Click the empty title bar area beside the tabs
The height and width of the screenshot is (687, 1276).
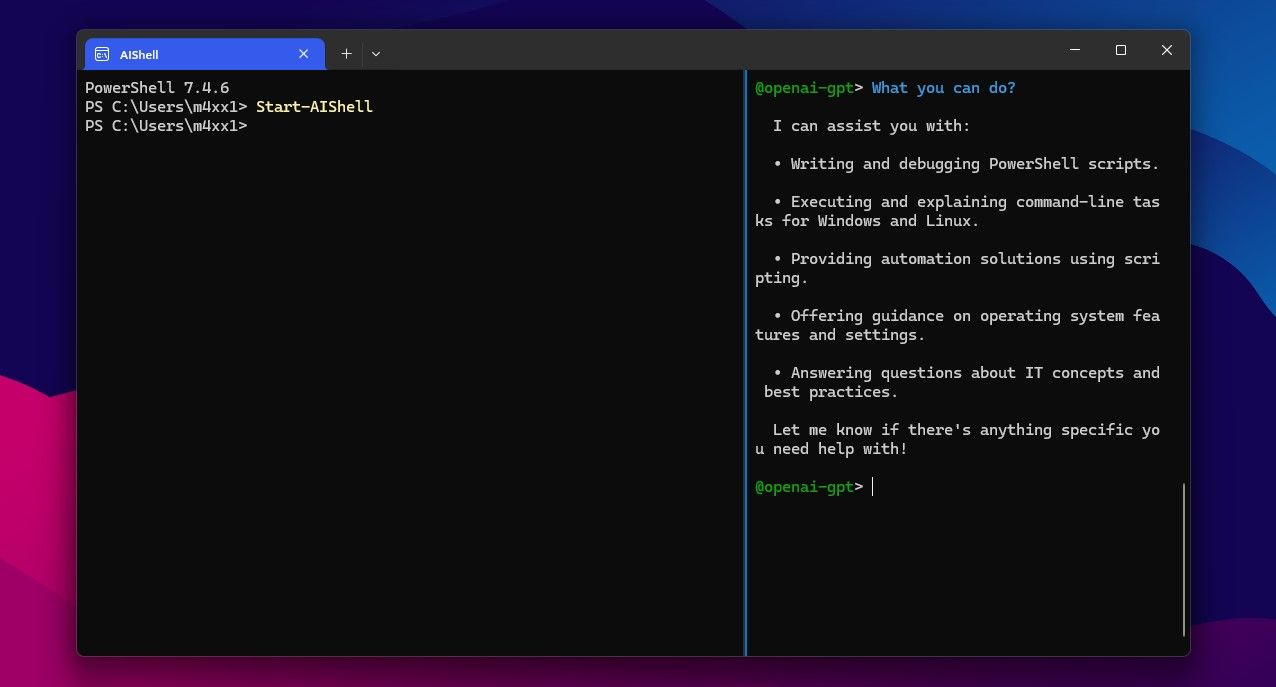tap(700, 50)
